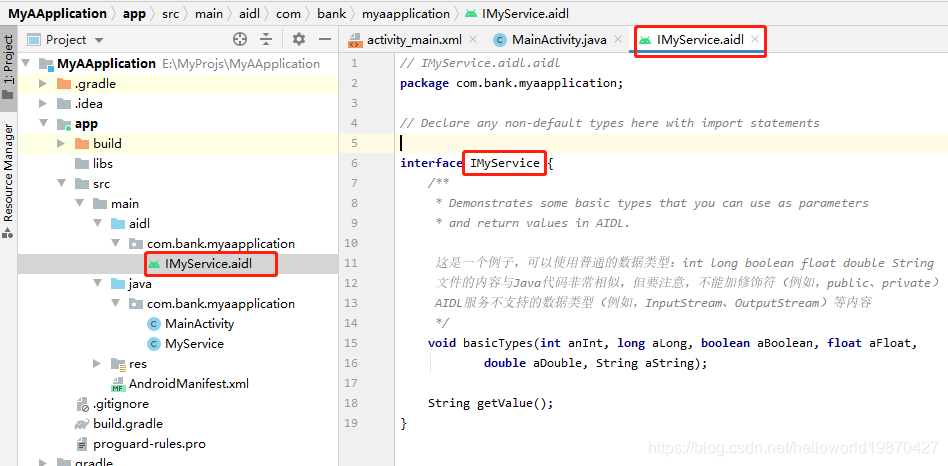Click aidl in the breadcrumb path
Viewport: 948px width, 466px height.
250,13
